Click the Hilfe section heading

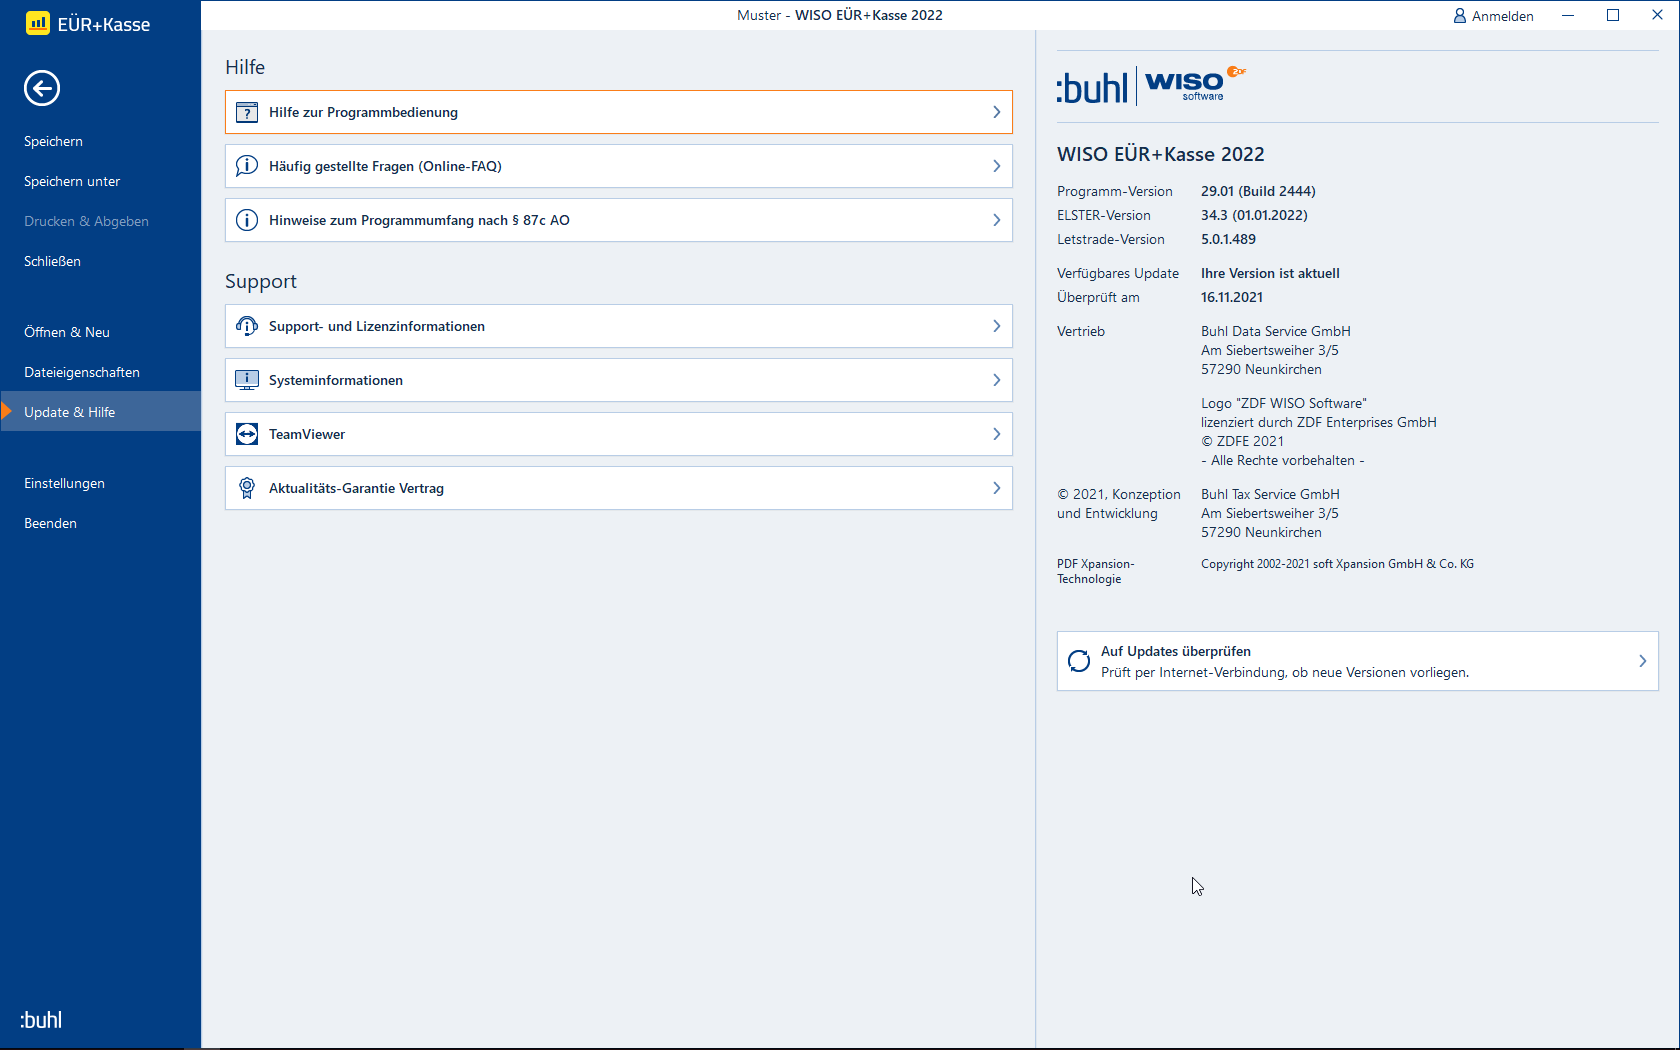click(245, 67)
